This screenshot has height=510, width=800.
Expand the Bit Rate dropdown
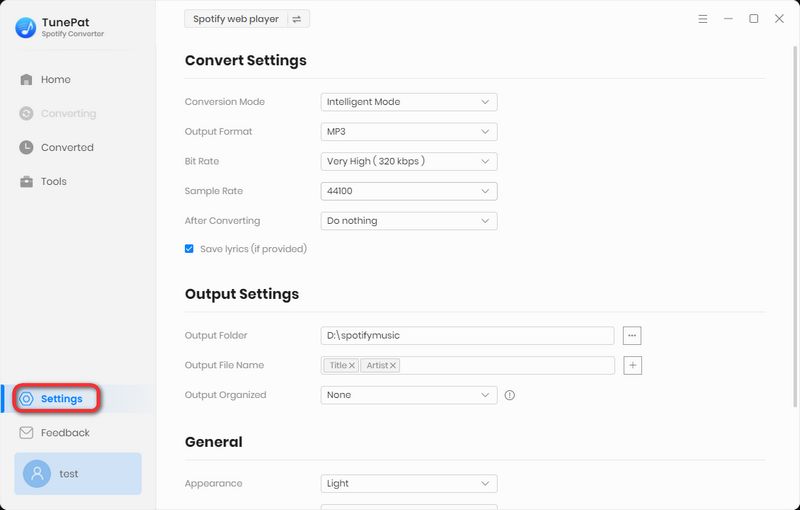click(409, 161)
